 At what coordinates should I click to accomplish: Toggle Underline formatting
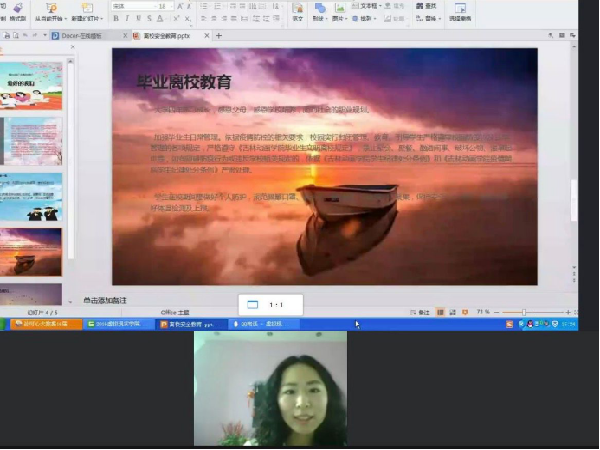(138, 18)
